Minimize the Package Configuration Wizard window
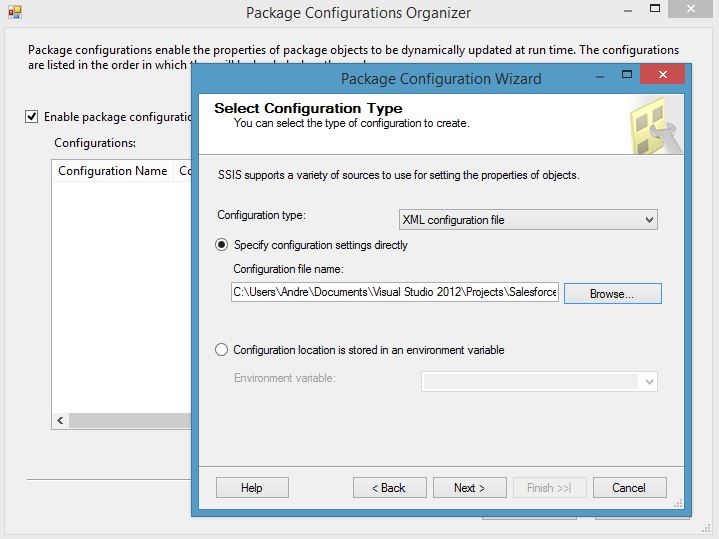The width and height of the screenshot is (719, 539). coord(598,77)
